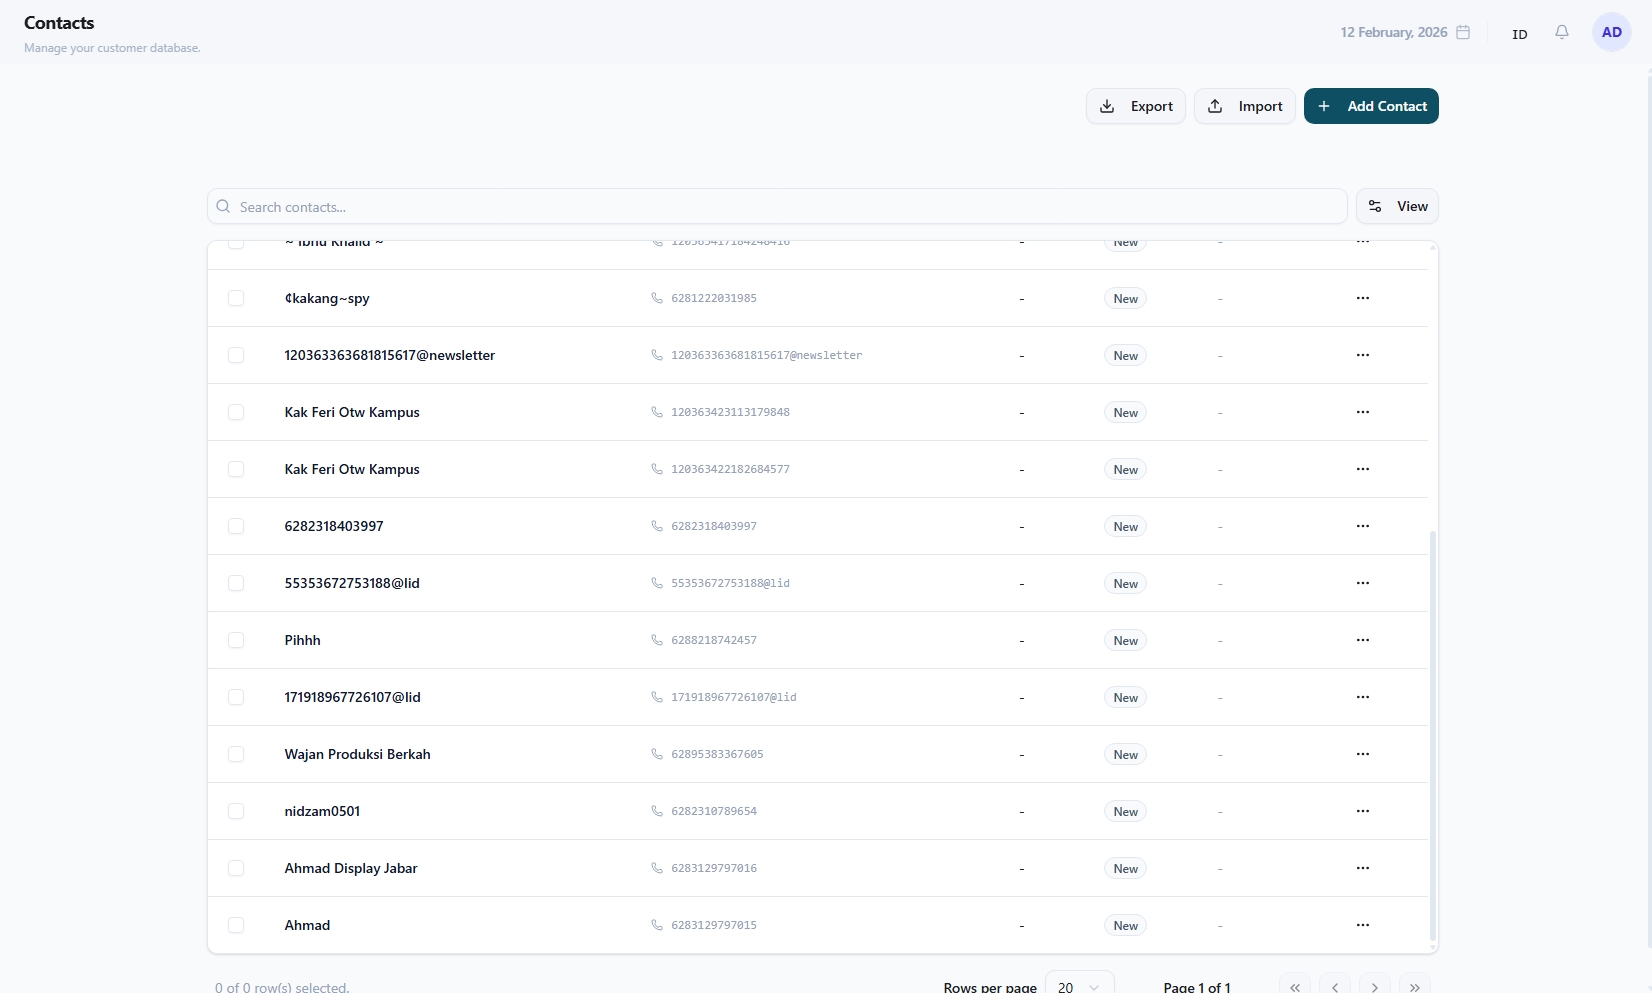Click the Add Contact button
The width and height of the screenshot is (1652, 993).
pos(1370,106)
